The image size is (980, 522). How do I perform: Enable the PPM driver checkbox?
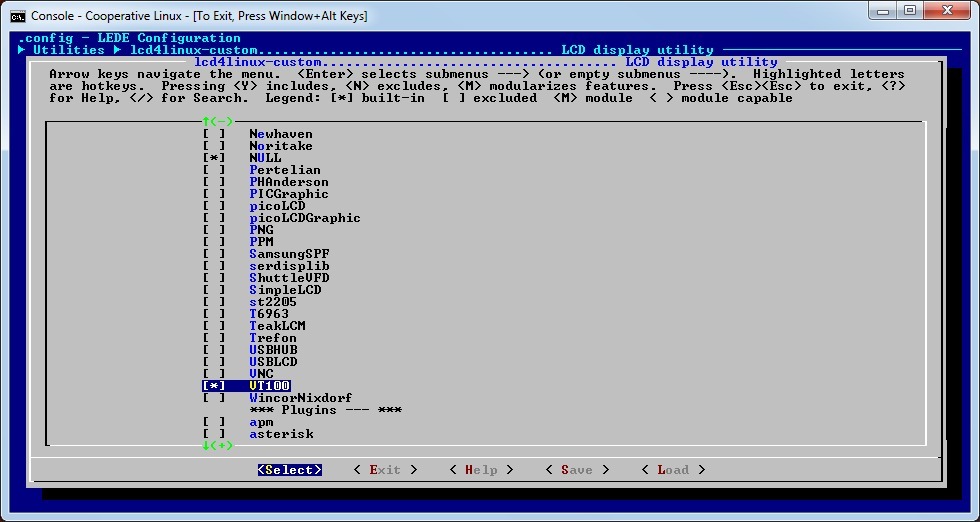pos(214,241)
